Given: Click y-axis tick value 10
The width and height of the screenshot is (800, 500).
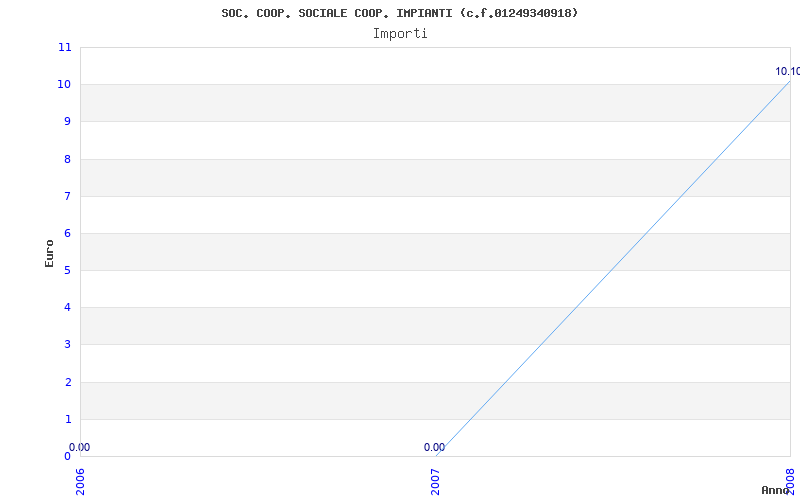Looking at the screenshot, I should tap(64, 85).
